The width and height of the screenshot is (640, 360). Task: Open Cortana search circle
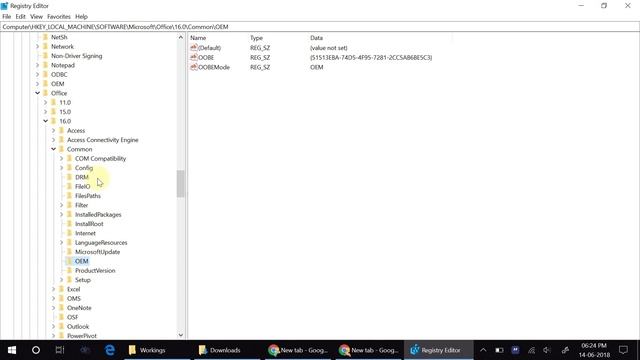pyautogui.click(x=36, y=350)
